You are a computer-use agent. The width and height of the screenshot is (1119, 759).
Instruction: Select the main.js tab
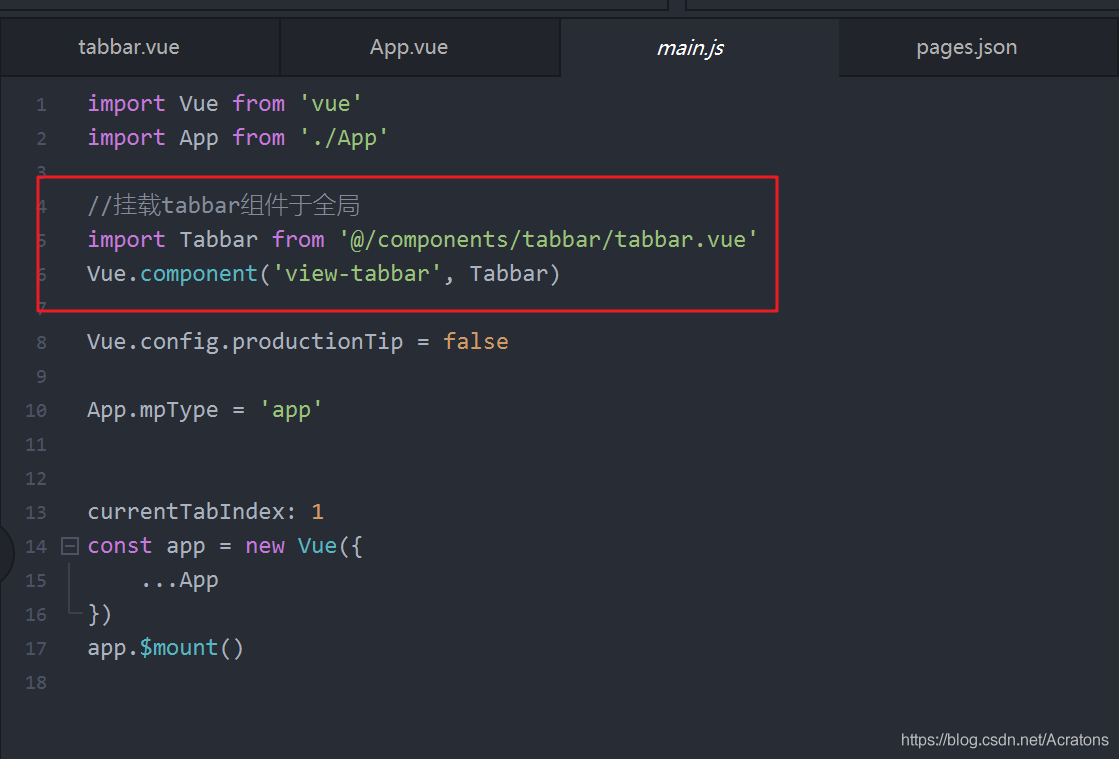pos(690,47)
